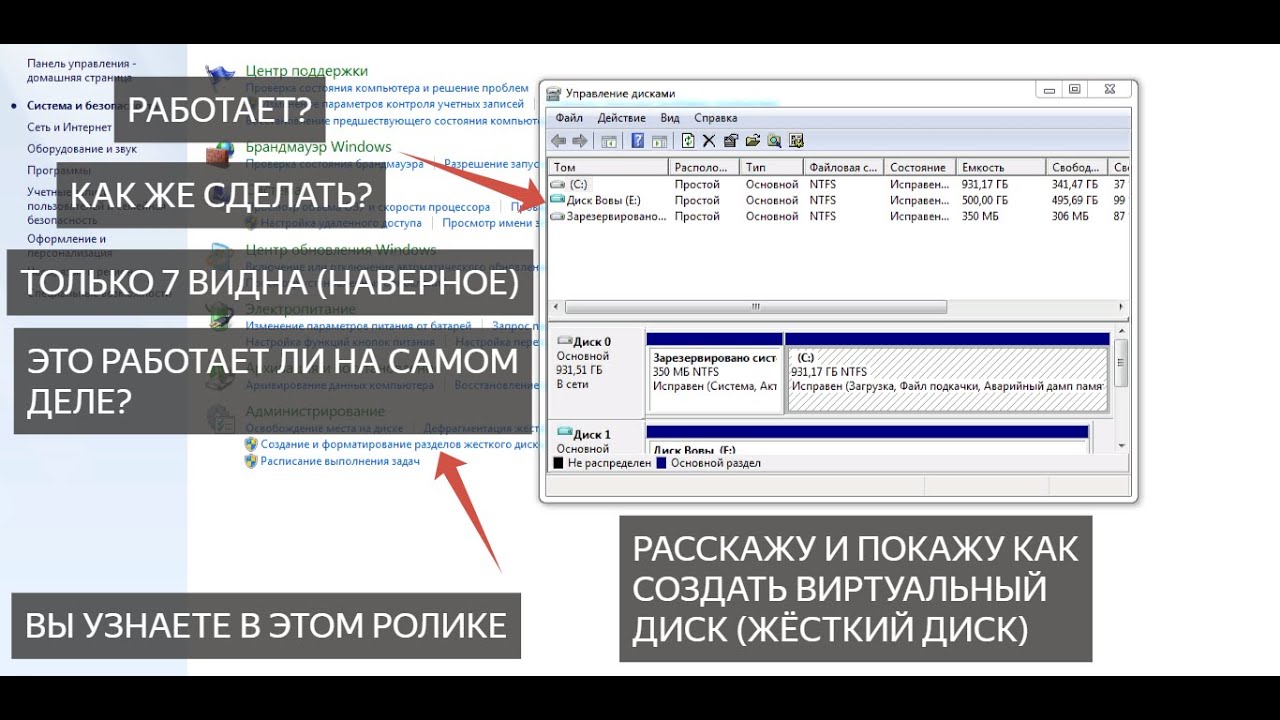Open Настройка удаленного доступа link
Screen dimensions: 1280x720
coord(341,223)
